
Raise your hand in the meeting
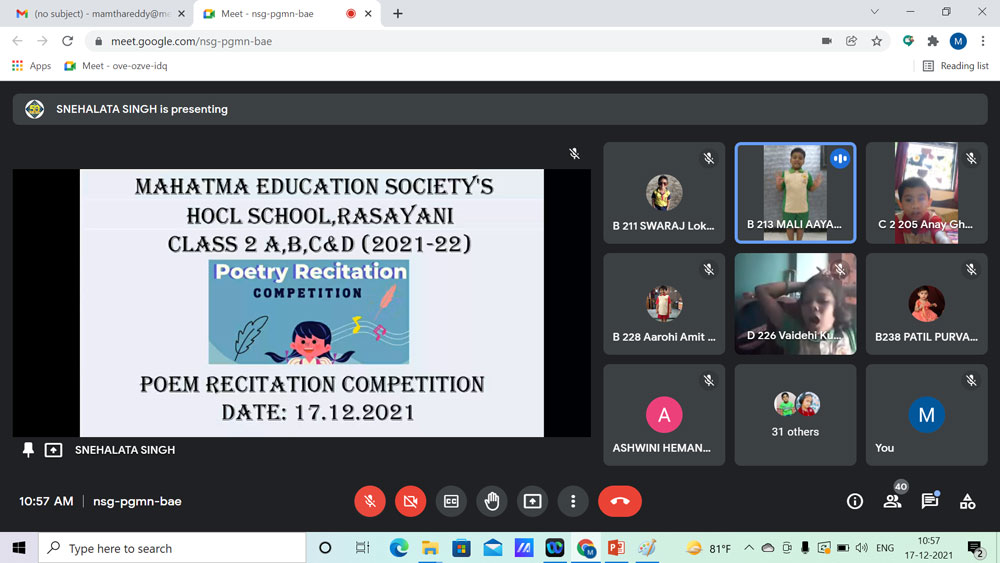point(492,501)
